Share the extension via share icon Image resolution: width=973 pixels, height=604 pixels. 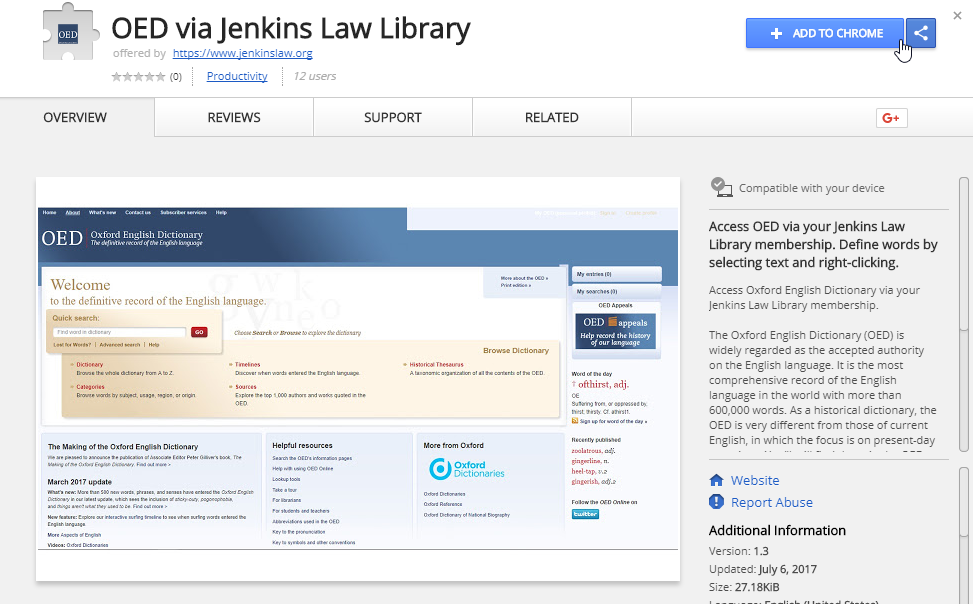pyautogui.click(x=921, y=34)
